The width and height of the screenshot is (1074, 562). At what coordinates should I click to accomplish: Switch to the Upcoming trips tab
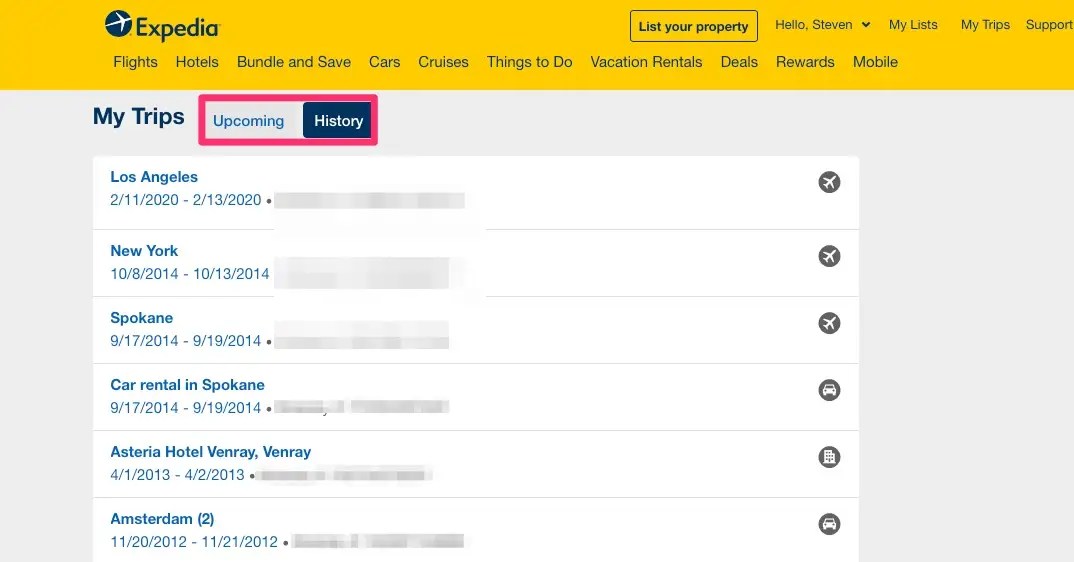(249, 121)
